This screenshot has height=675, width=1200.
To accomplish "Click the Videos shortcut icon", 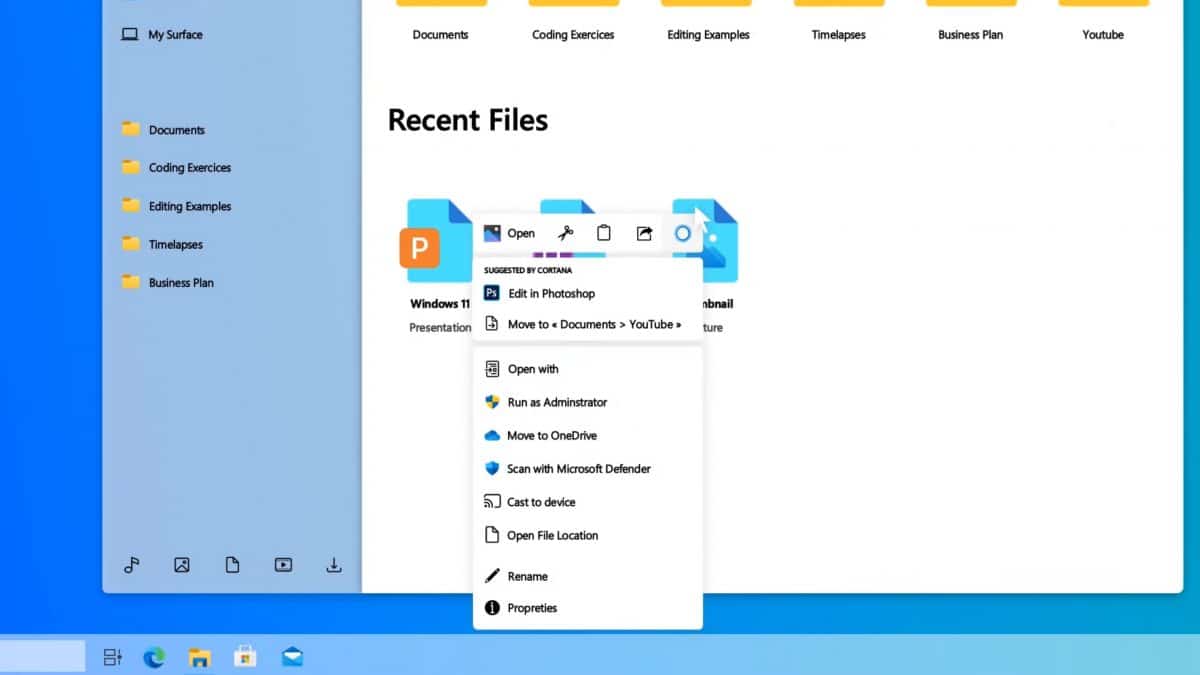I will tap(283, 565).
